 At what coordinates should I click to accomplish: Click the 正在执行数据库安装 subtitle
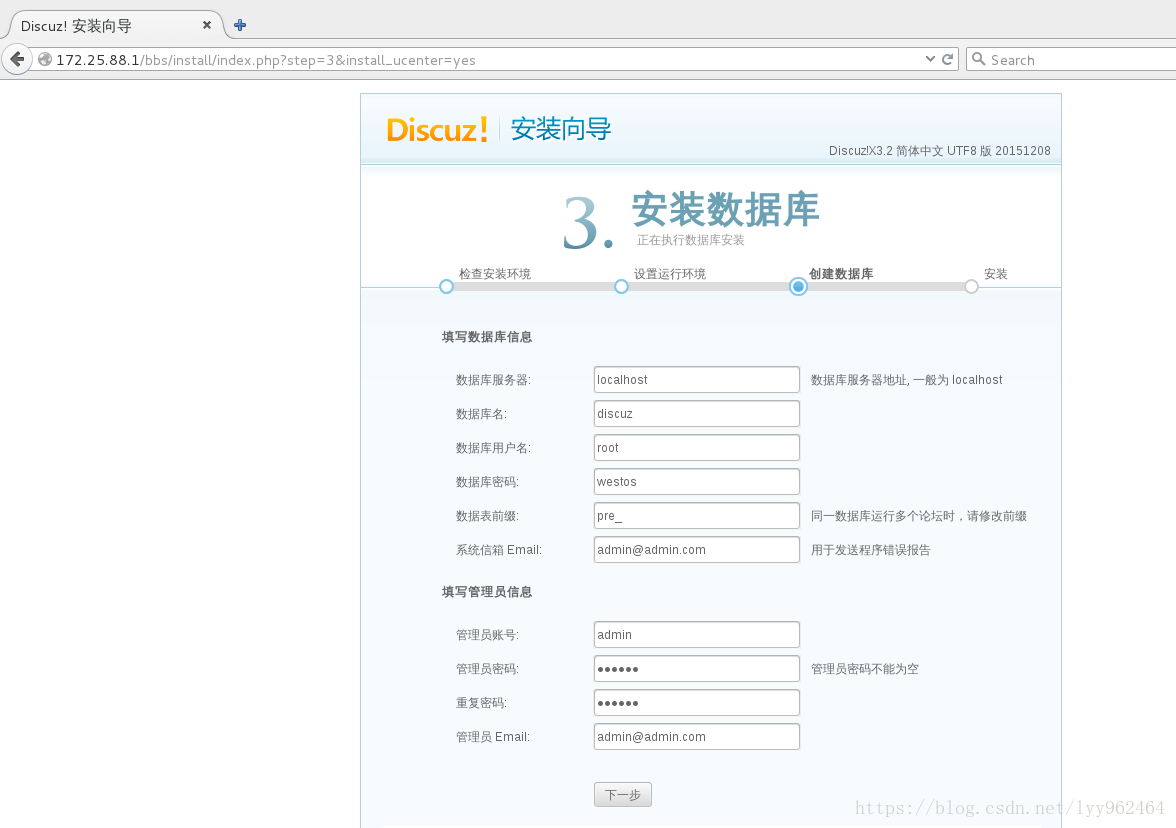click(x=691, y=240)
